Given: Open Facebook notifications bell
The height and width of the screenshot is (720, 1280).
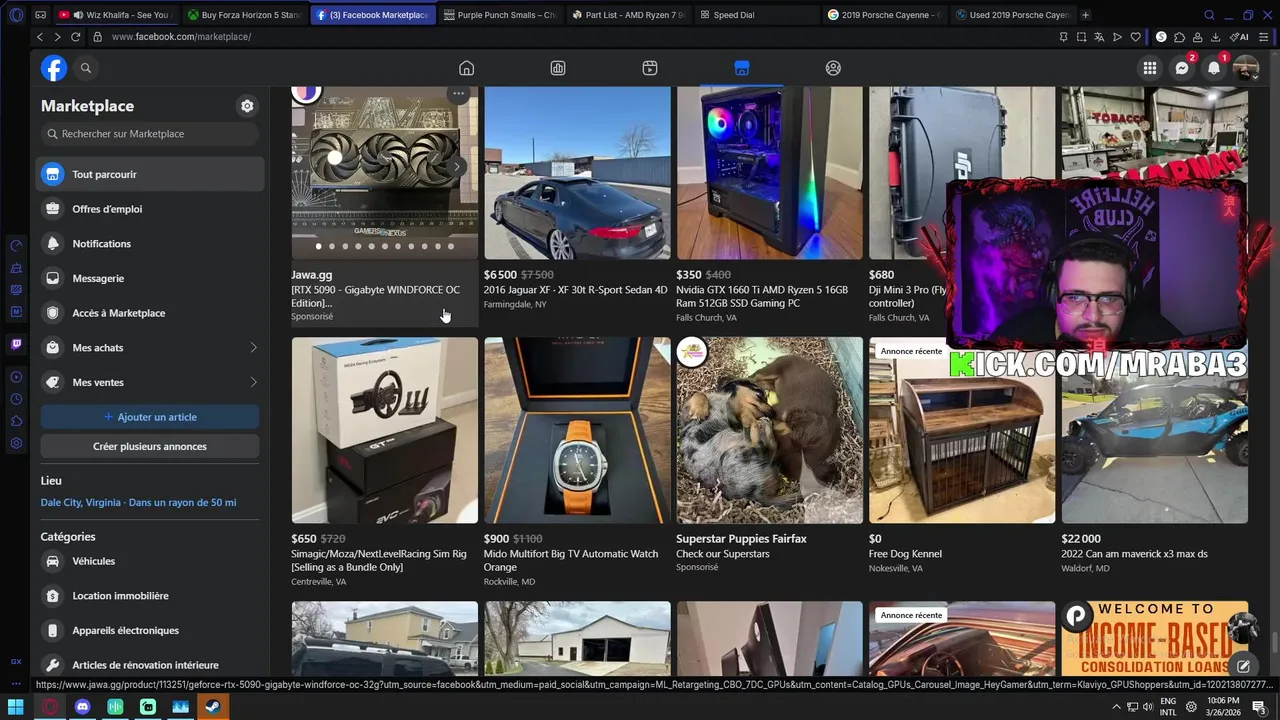Looking at the screenshot, I should (x=1214, y=68).
